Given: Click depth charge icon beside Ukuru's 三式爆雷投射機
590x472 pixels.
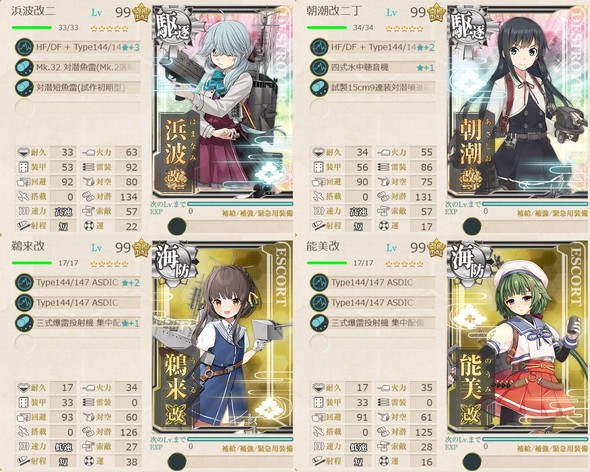Looking at the screenshot, I should pos(24,323).
